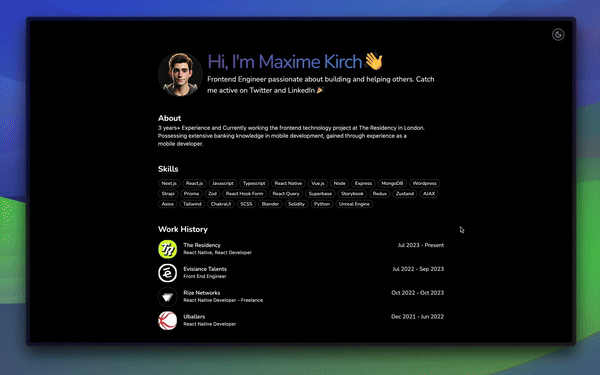The image size is (600, 375).
Task: Click the "Hi, I'm Maxime Kirch" heading
Action: (x=285, y=62)
